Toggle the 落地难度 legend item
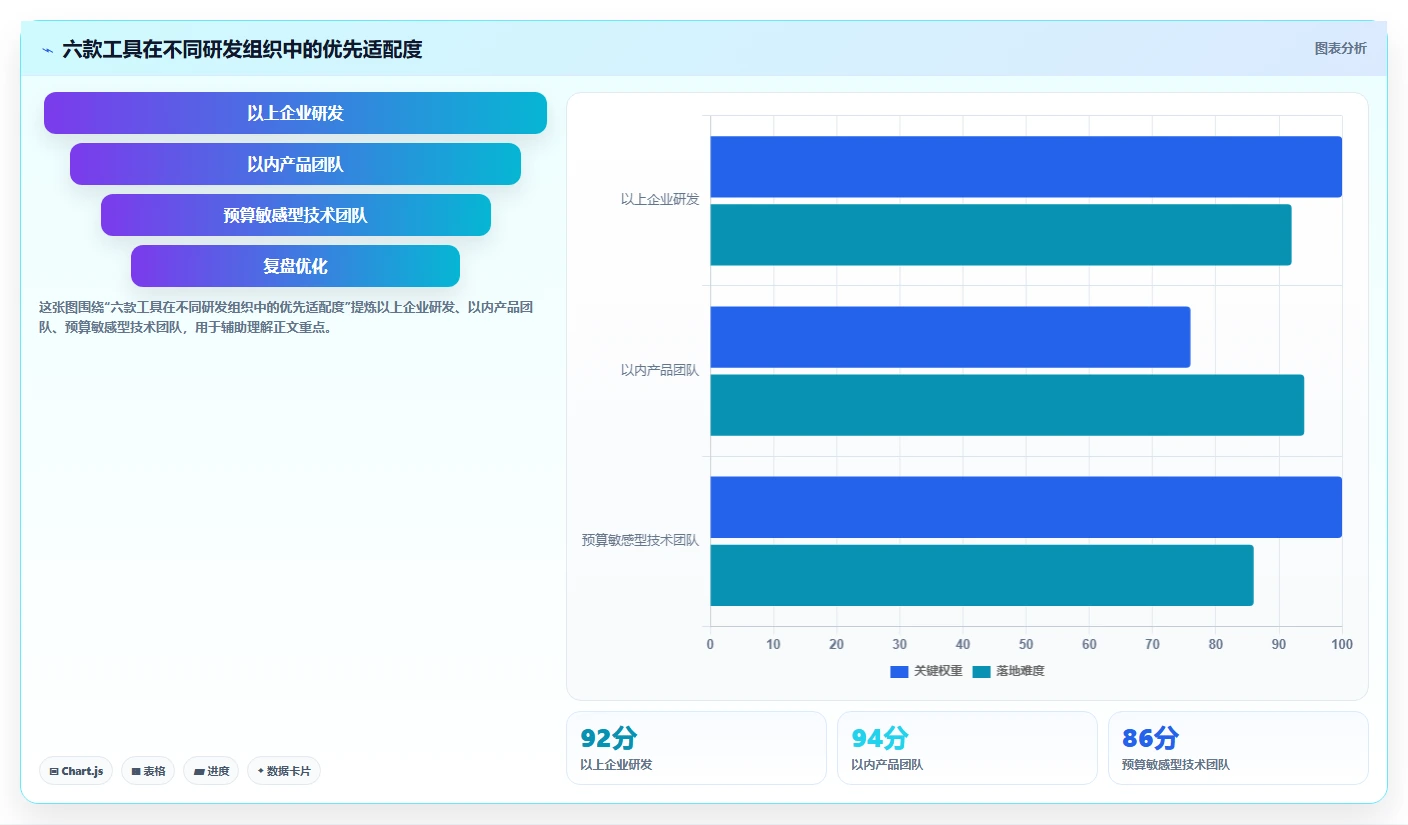Viewport: 1408px width, 825px height. (x=1008, y=671)
